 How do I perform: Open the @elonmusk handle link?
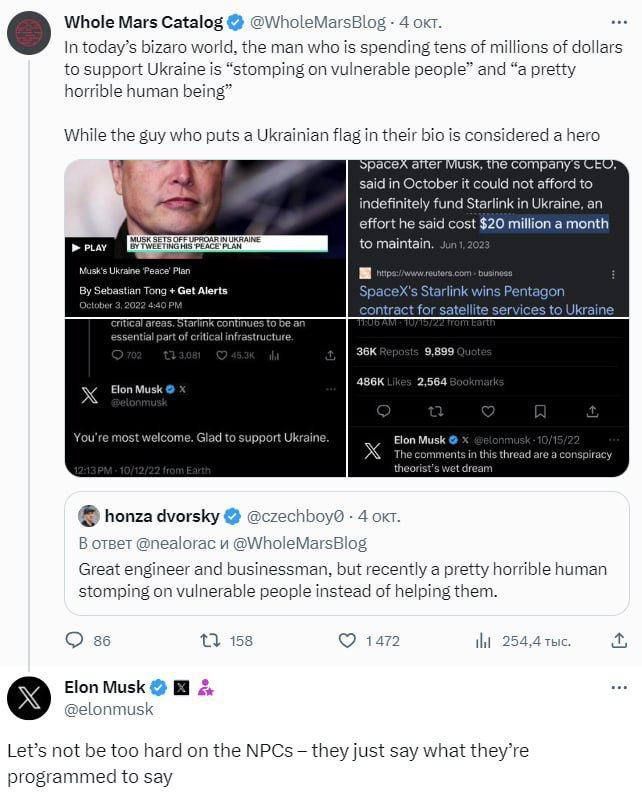point(109,709)
